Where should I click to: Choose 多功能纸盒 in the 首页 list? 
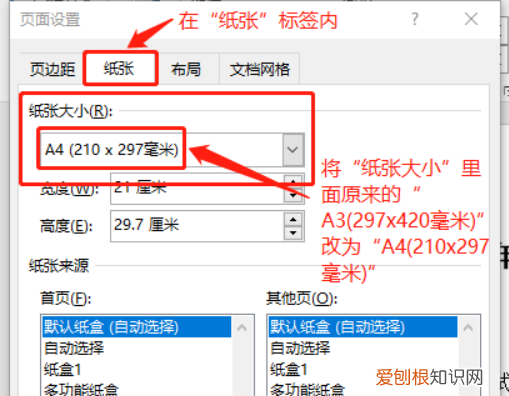[x=137, y=389]
